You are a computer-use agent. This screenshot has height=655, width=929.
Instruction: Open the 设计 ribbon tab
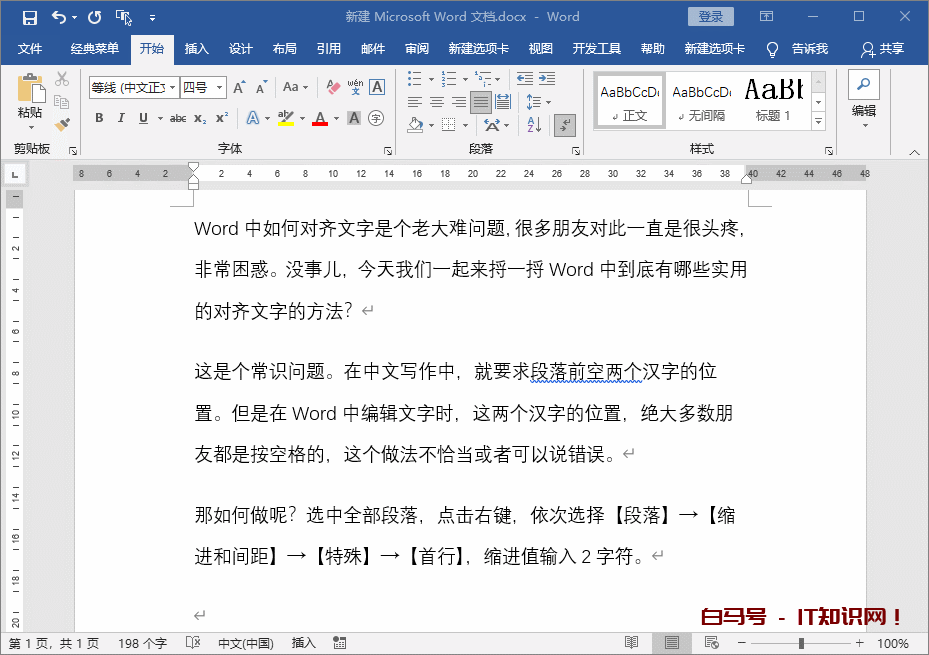point(240,47)
